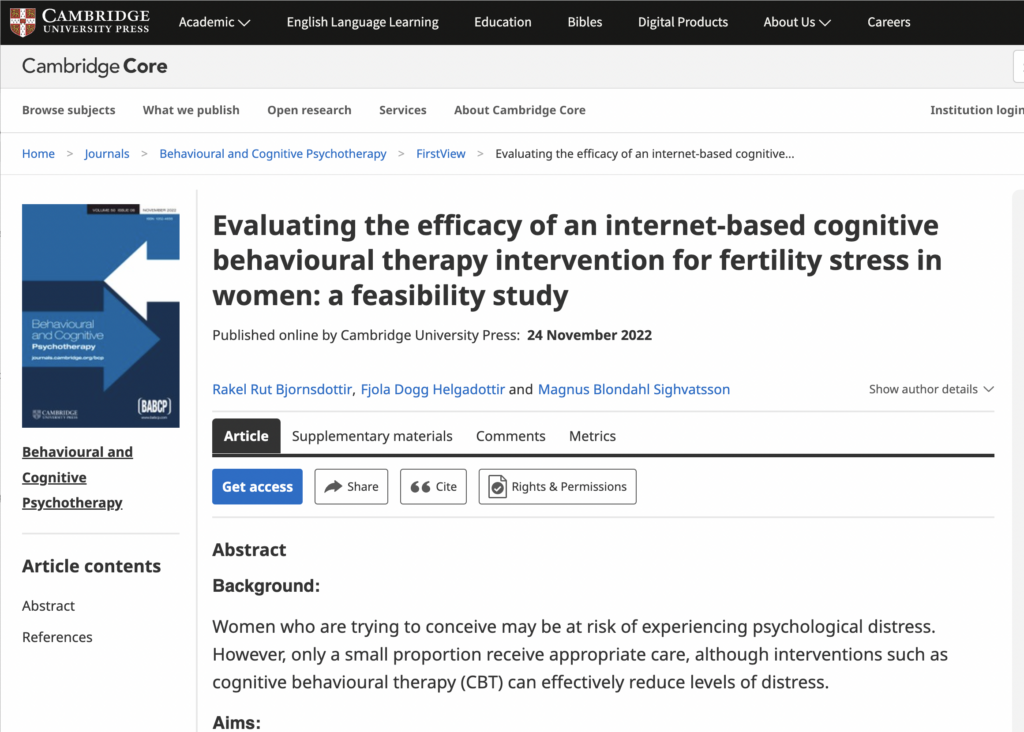Open the Services menu

coord(402,110)
